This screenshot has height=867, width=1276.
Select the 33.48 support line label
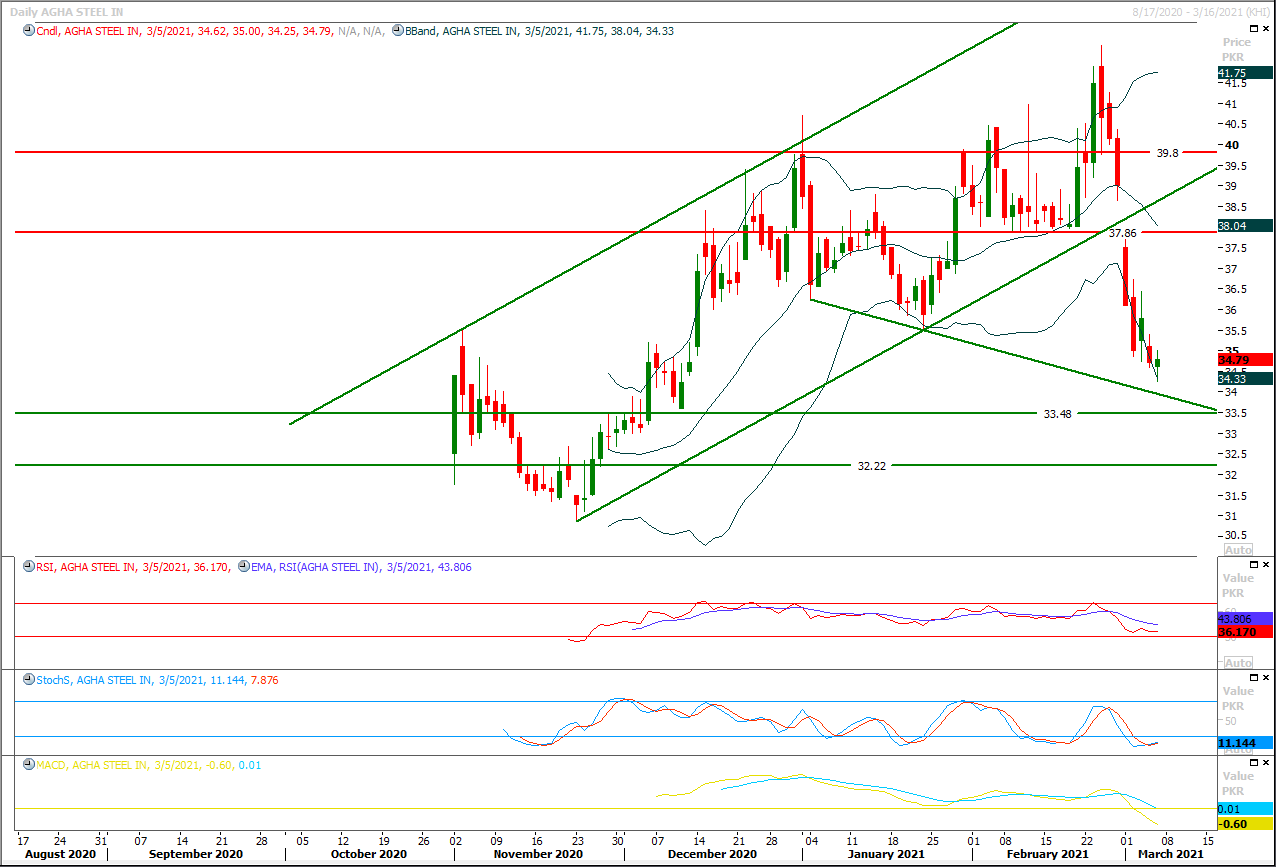(x=1057, y=413)
